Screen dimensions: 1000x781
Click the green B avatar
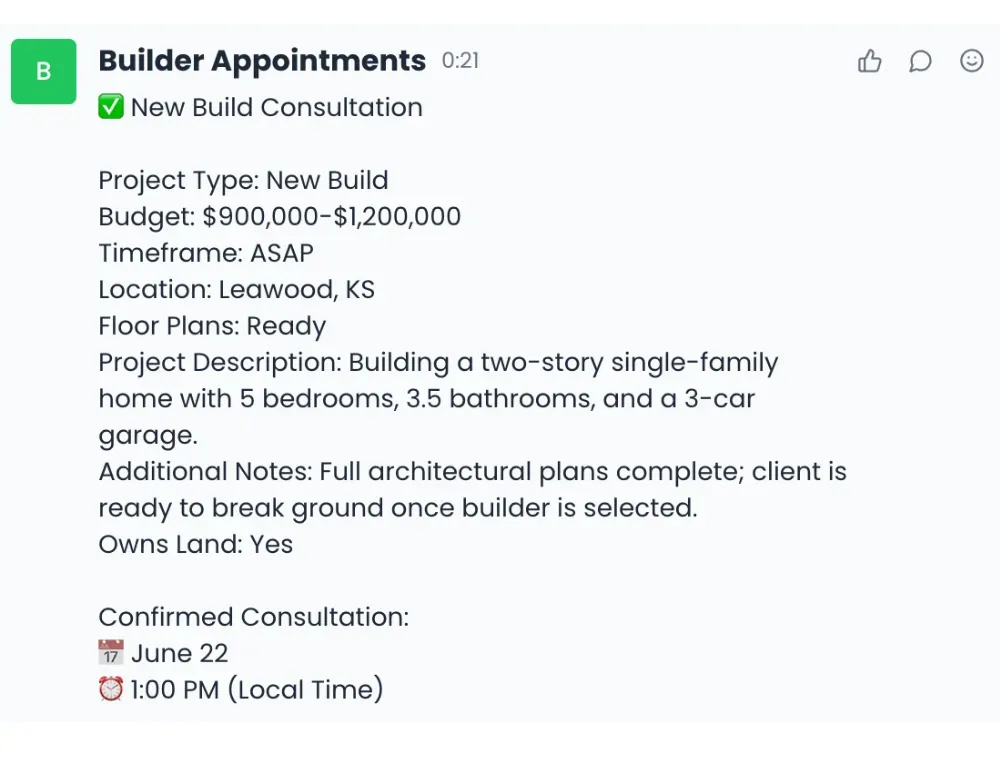44,72
